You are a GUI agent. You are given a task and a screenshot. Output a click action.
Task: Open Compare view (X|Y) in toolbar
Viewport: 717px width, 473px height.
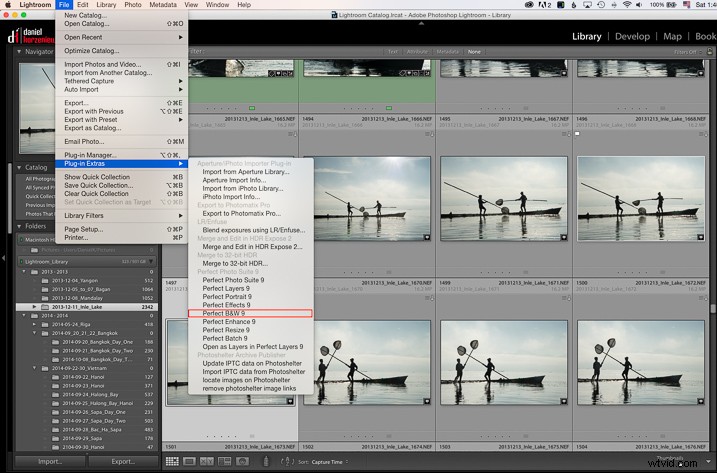pyautogui.click(x=207, y=461)
